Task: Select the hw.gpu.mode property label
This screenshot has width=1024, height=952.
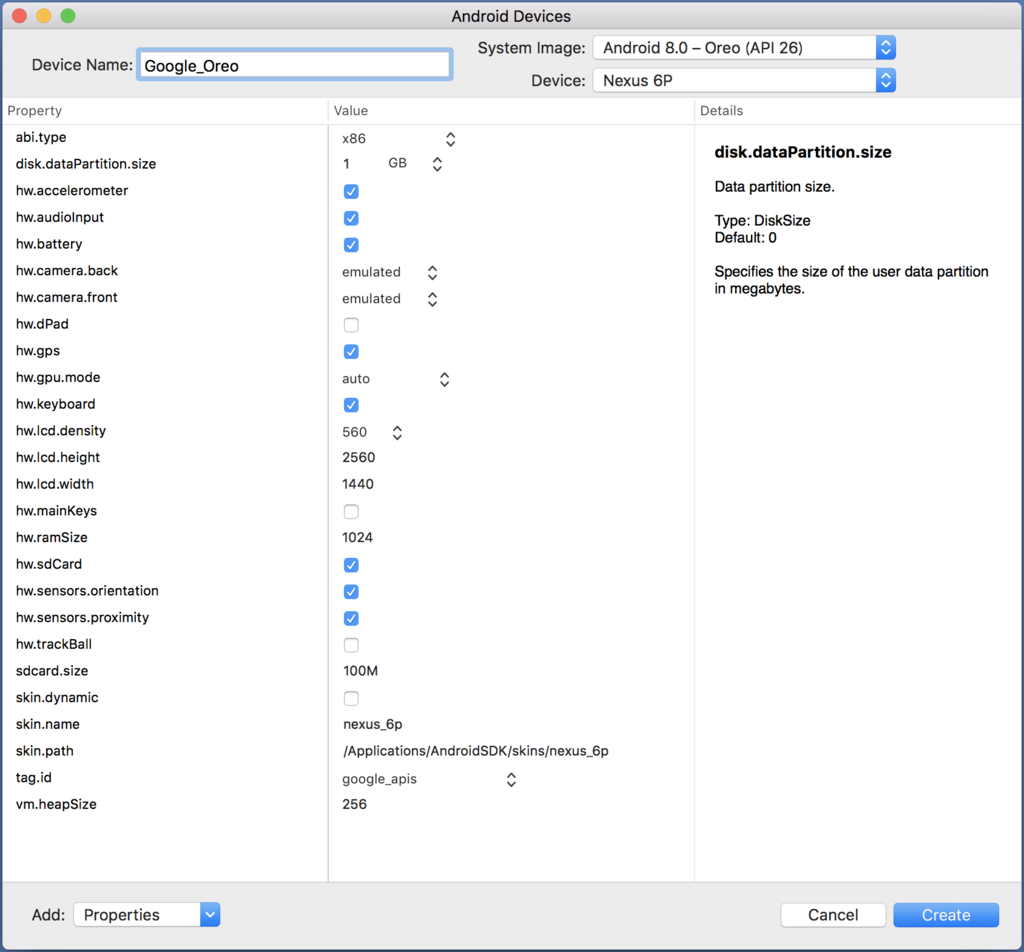Action: coord(58,377)
